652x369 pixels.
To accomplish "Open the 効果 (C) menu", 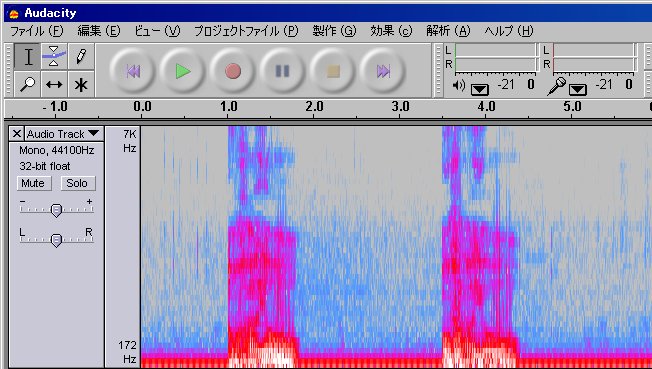I will pyautogui.click(x=391, y=31).
